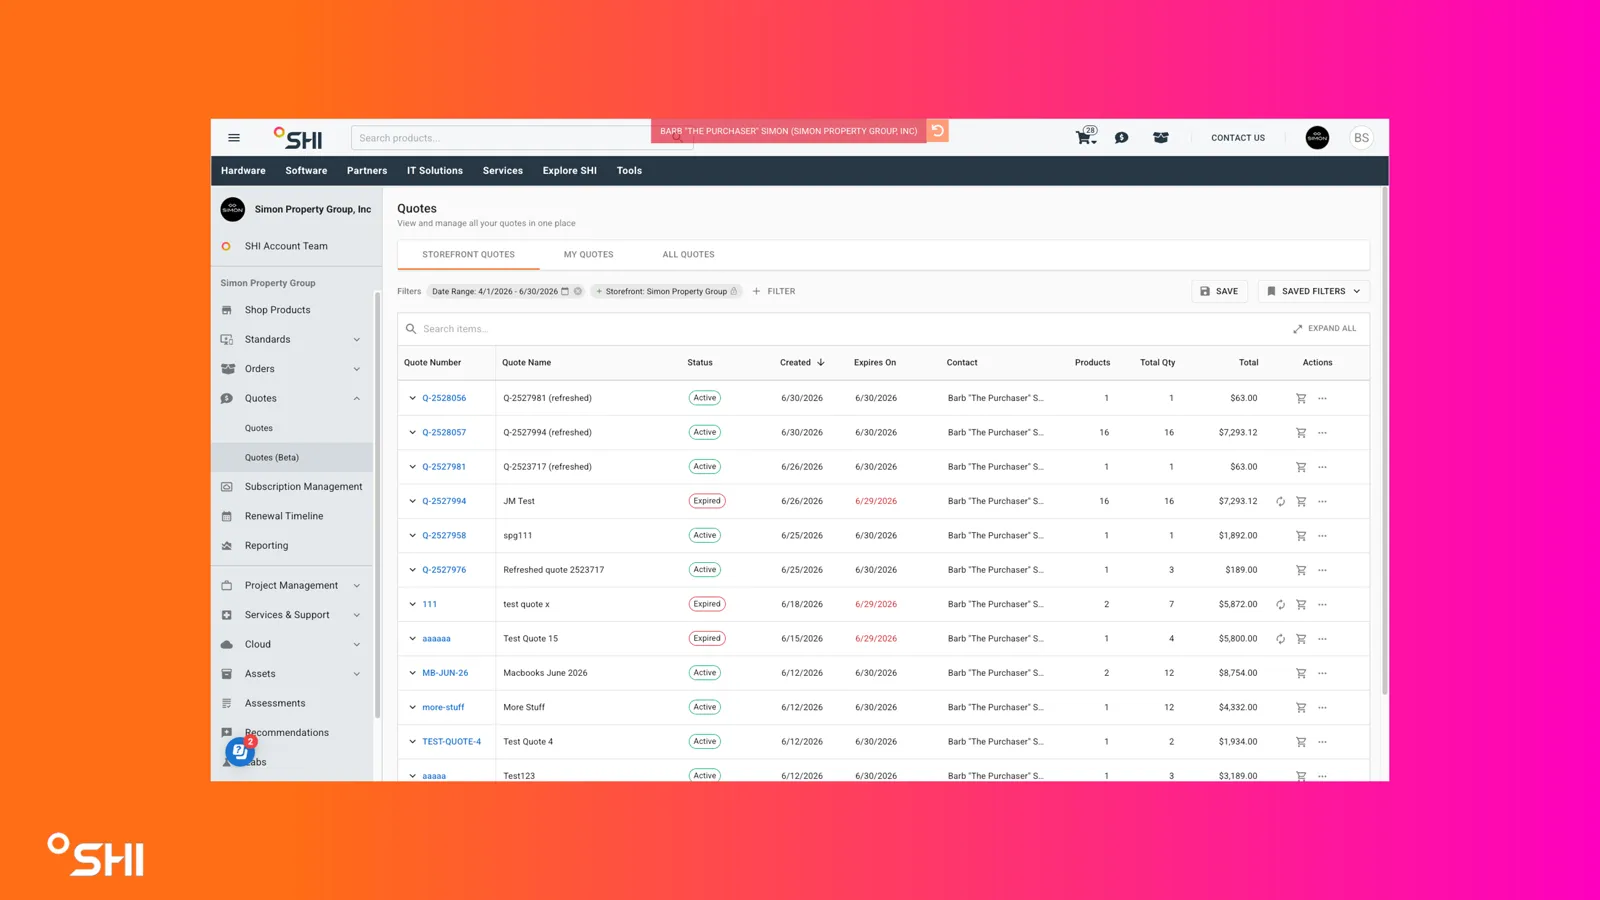Refresh expired quote Q-2527994
Viewport: 1600px width, 900px height.
(1280, 501)
